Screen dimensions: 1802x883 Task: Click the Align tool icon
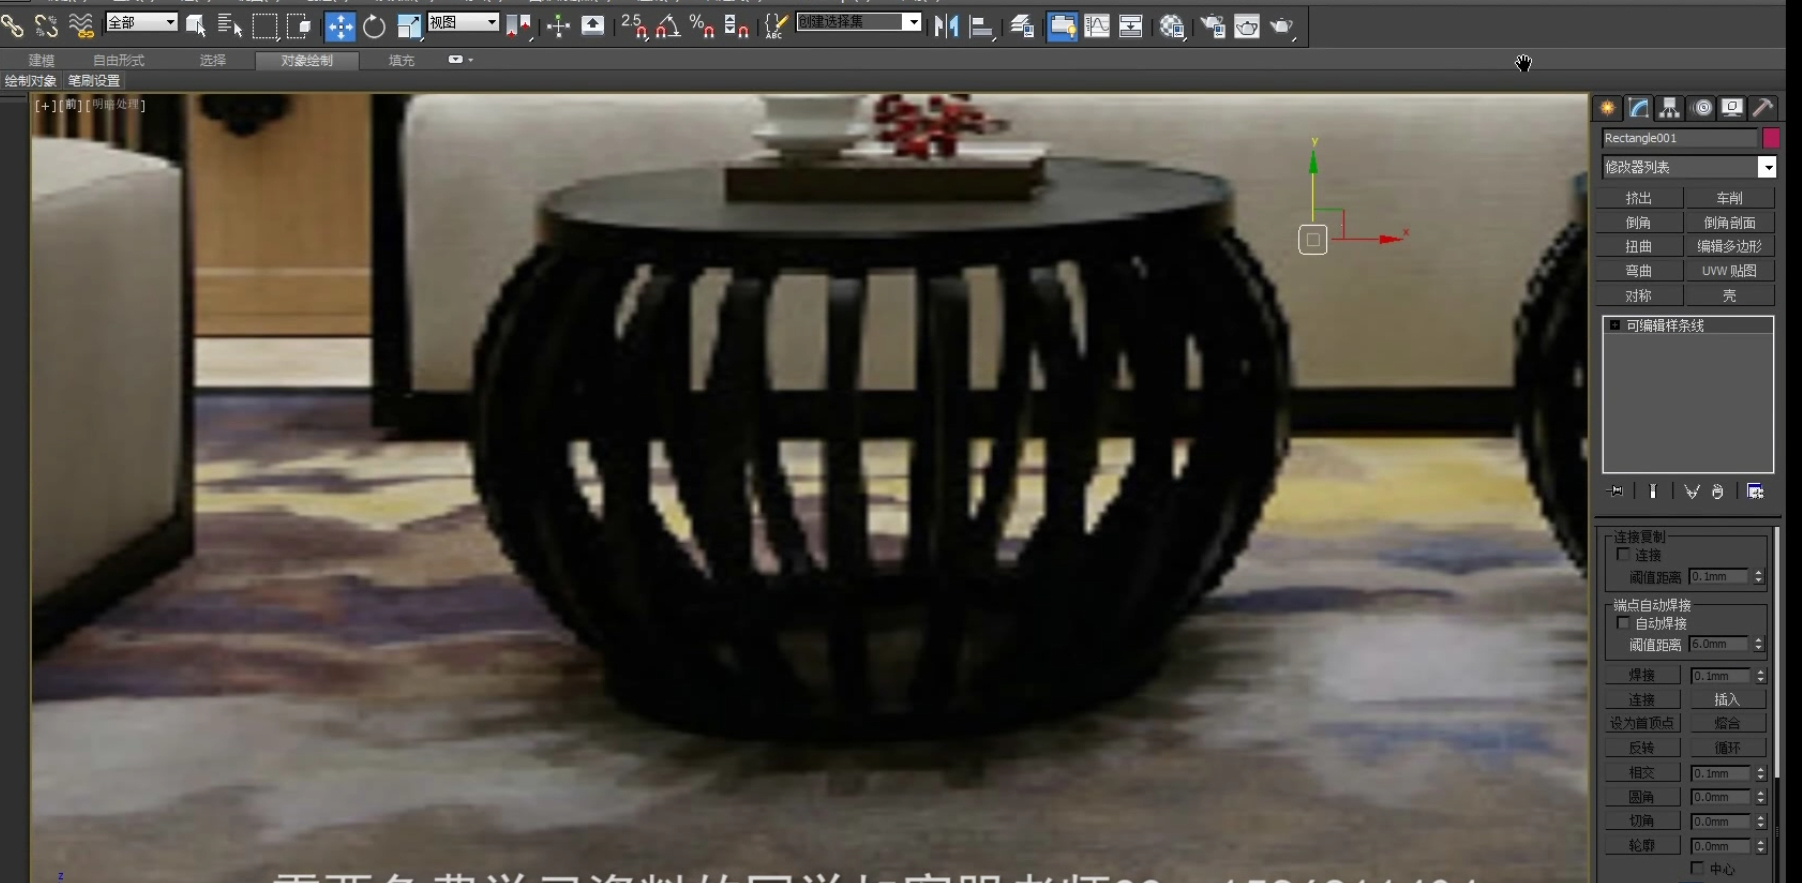[981, 26]
